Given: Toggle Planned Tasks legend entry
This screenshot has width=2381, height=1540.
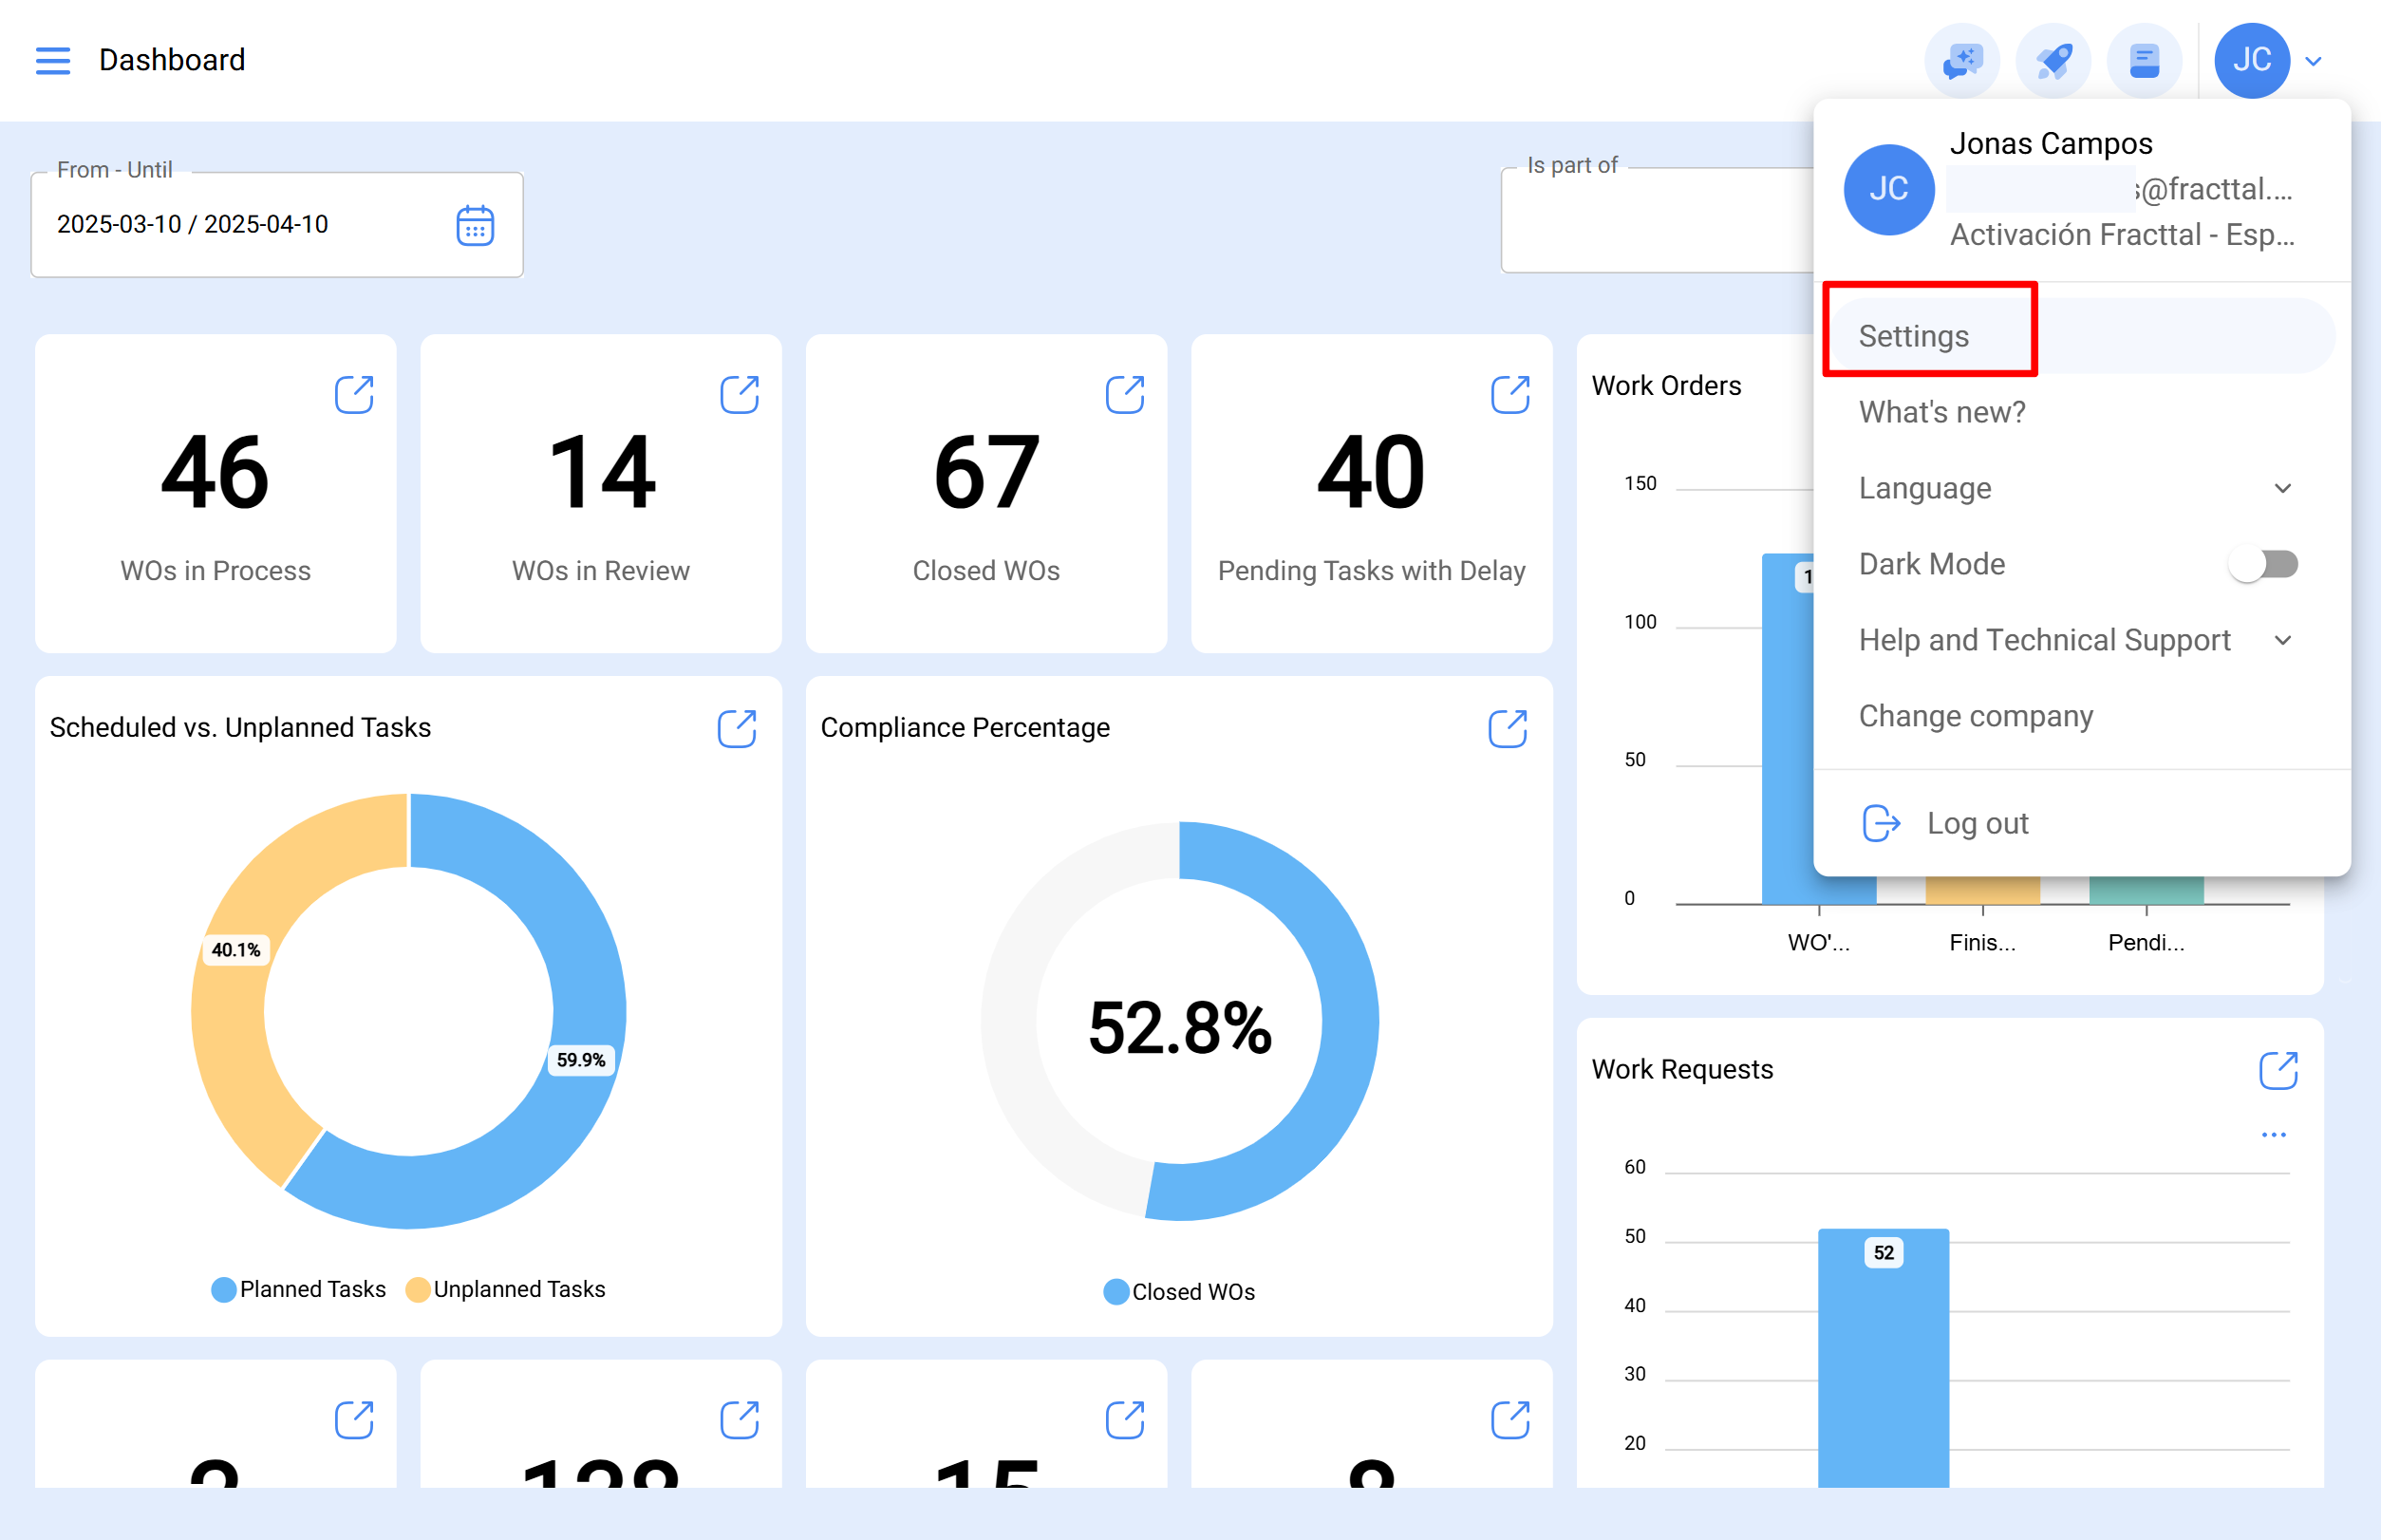Looking at the screenshot, I should pos(298,1289).
